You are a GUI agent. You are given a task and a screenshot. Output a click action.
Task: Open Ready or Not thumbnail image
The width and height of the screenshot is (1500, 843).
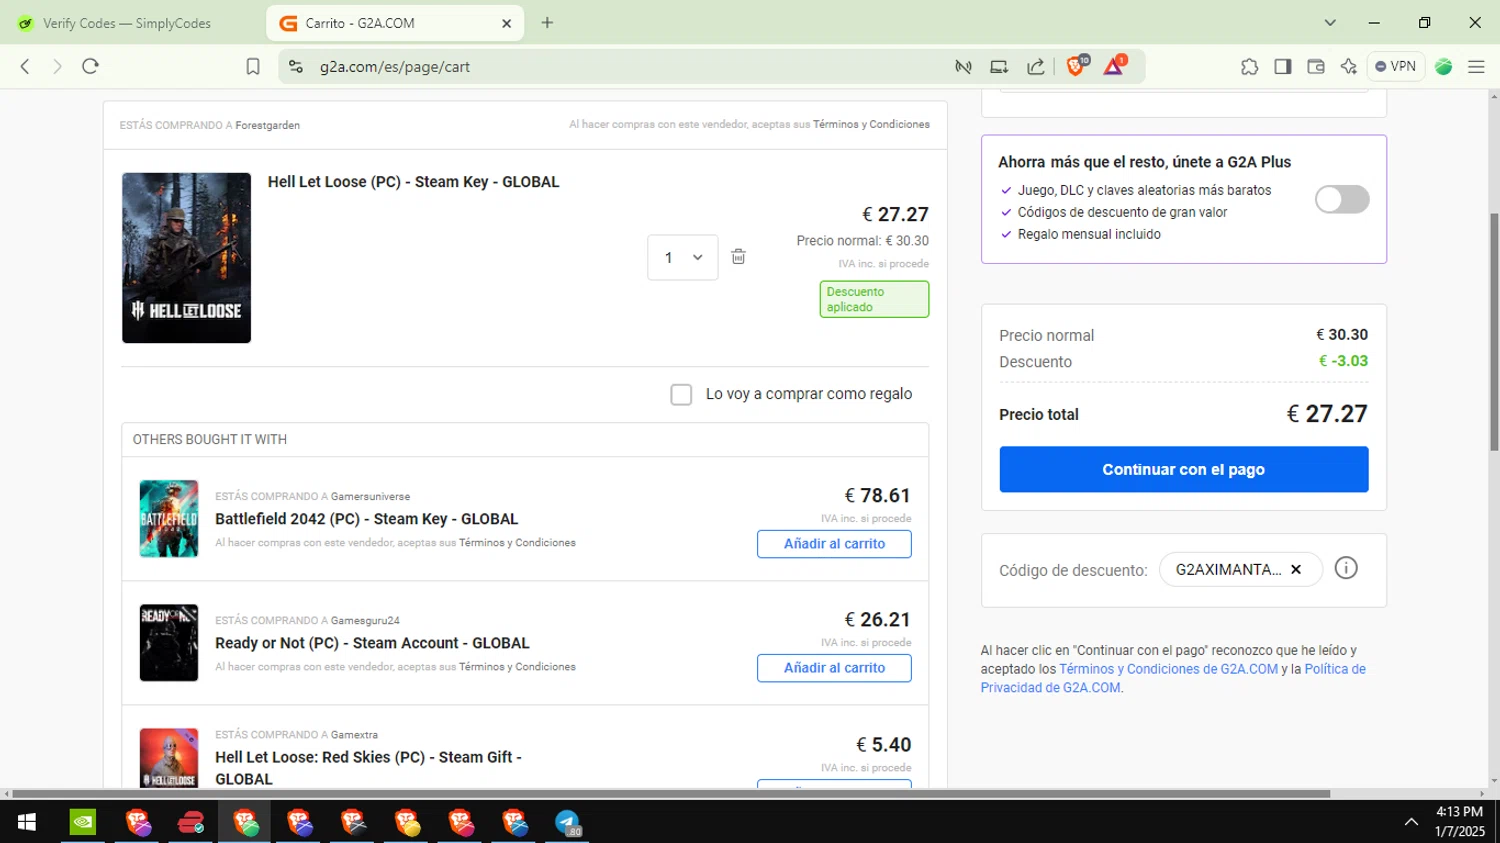click(x=169, y=643)
